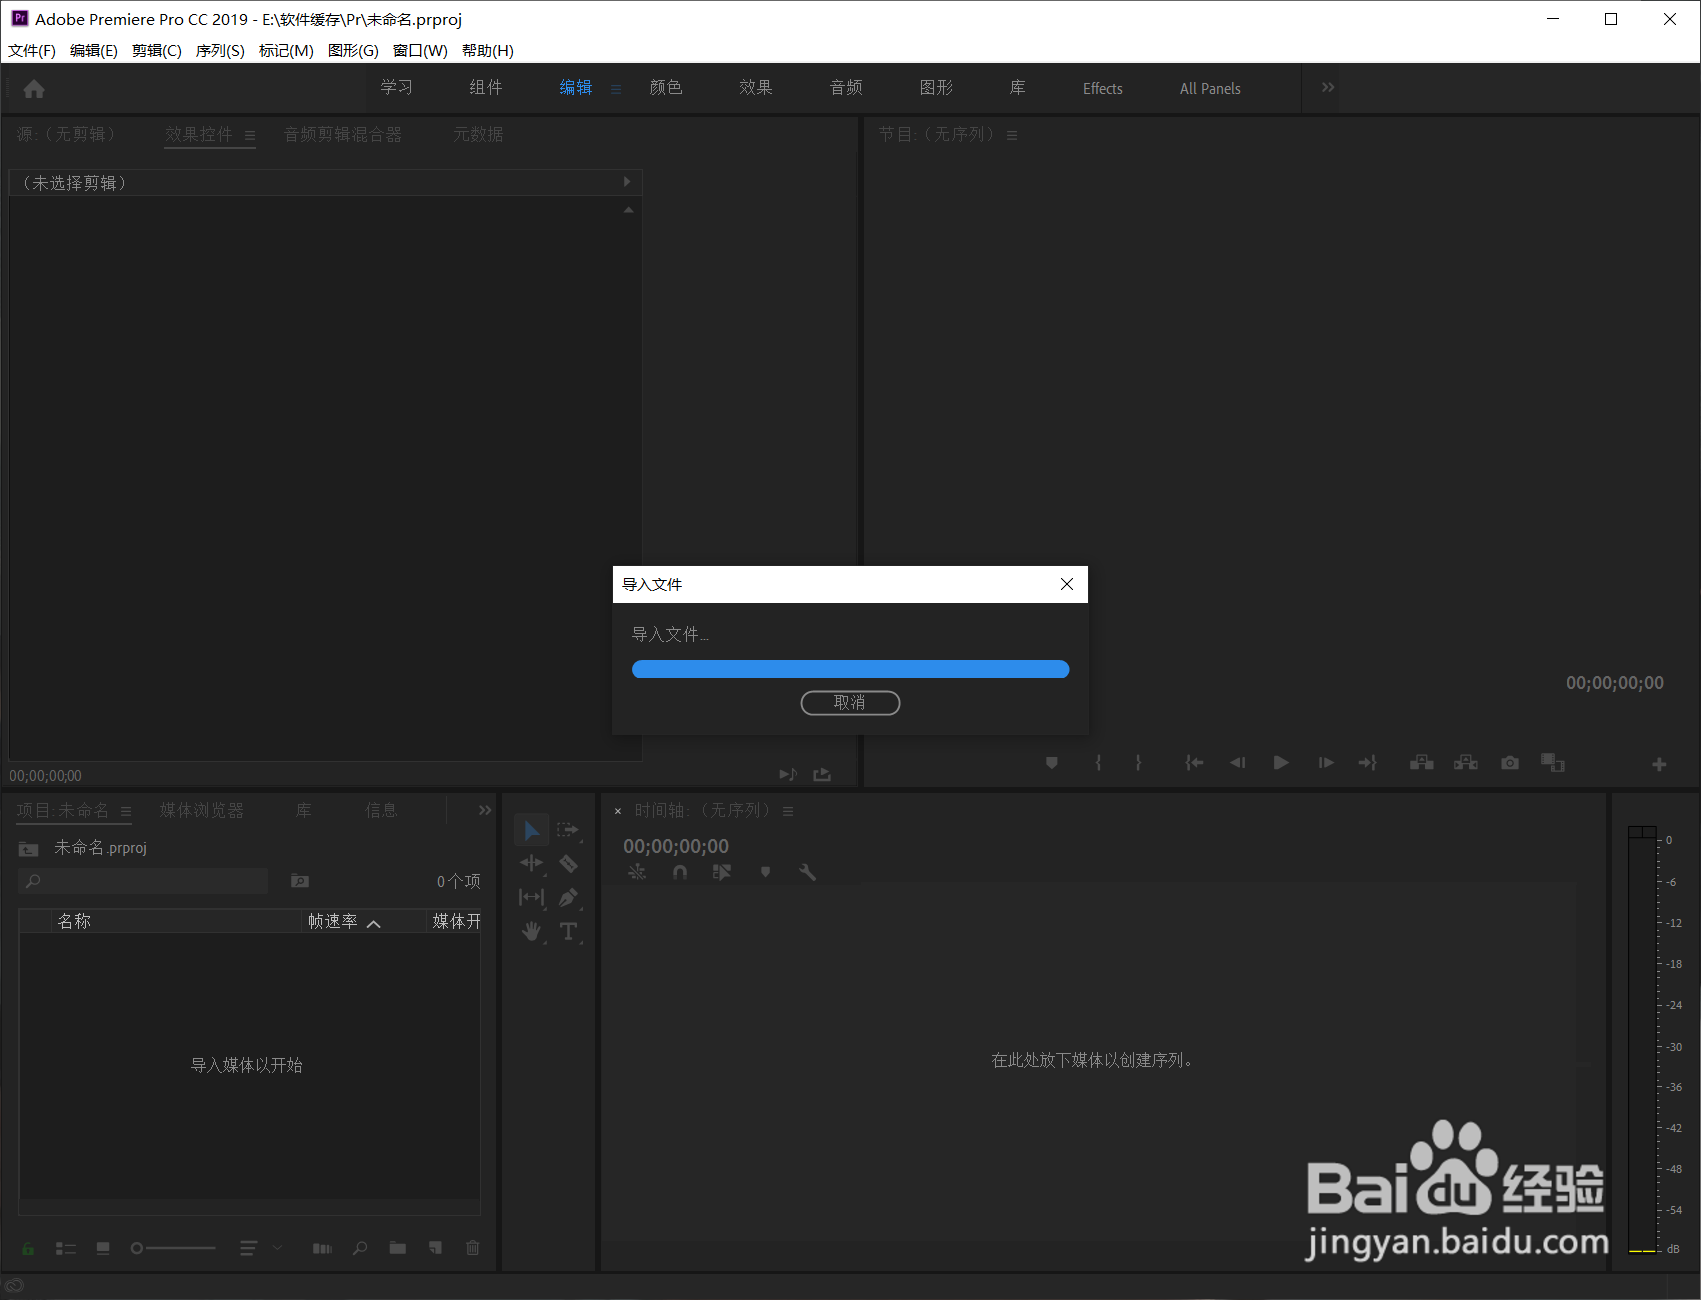Image resolution: width=1701 pixels, height=1300 pixels.
Task: Click New Bin folder icon
Action: [398, 1248]
